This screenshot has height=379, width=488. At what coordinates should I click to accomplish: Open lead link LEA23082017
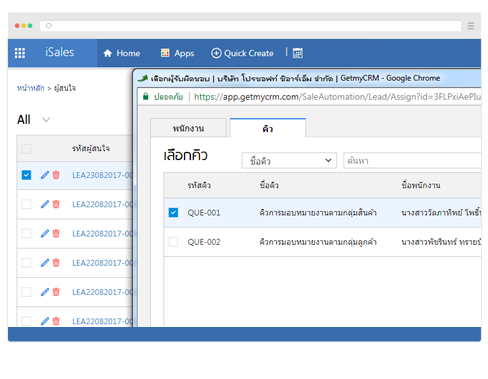click(x=102, y=175)
